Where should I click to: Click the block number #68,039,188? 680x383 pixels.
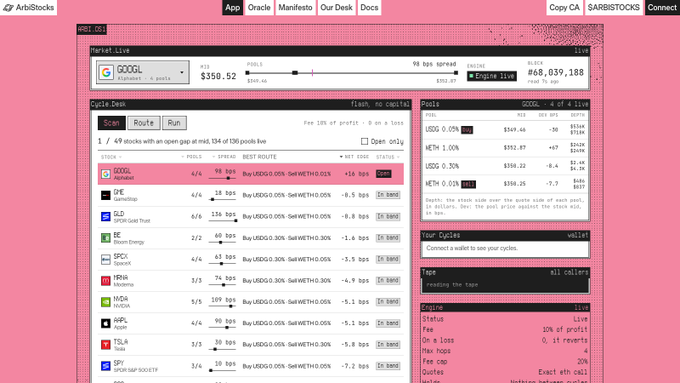(x=556, y=72)
